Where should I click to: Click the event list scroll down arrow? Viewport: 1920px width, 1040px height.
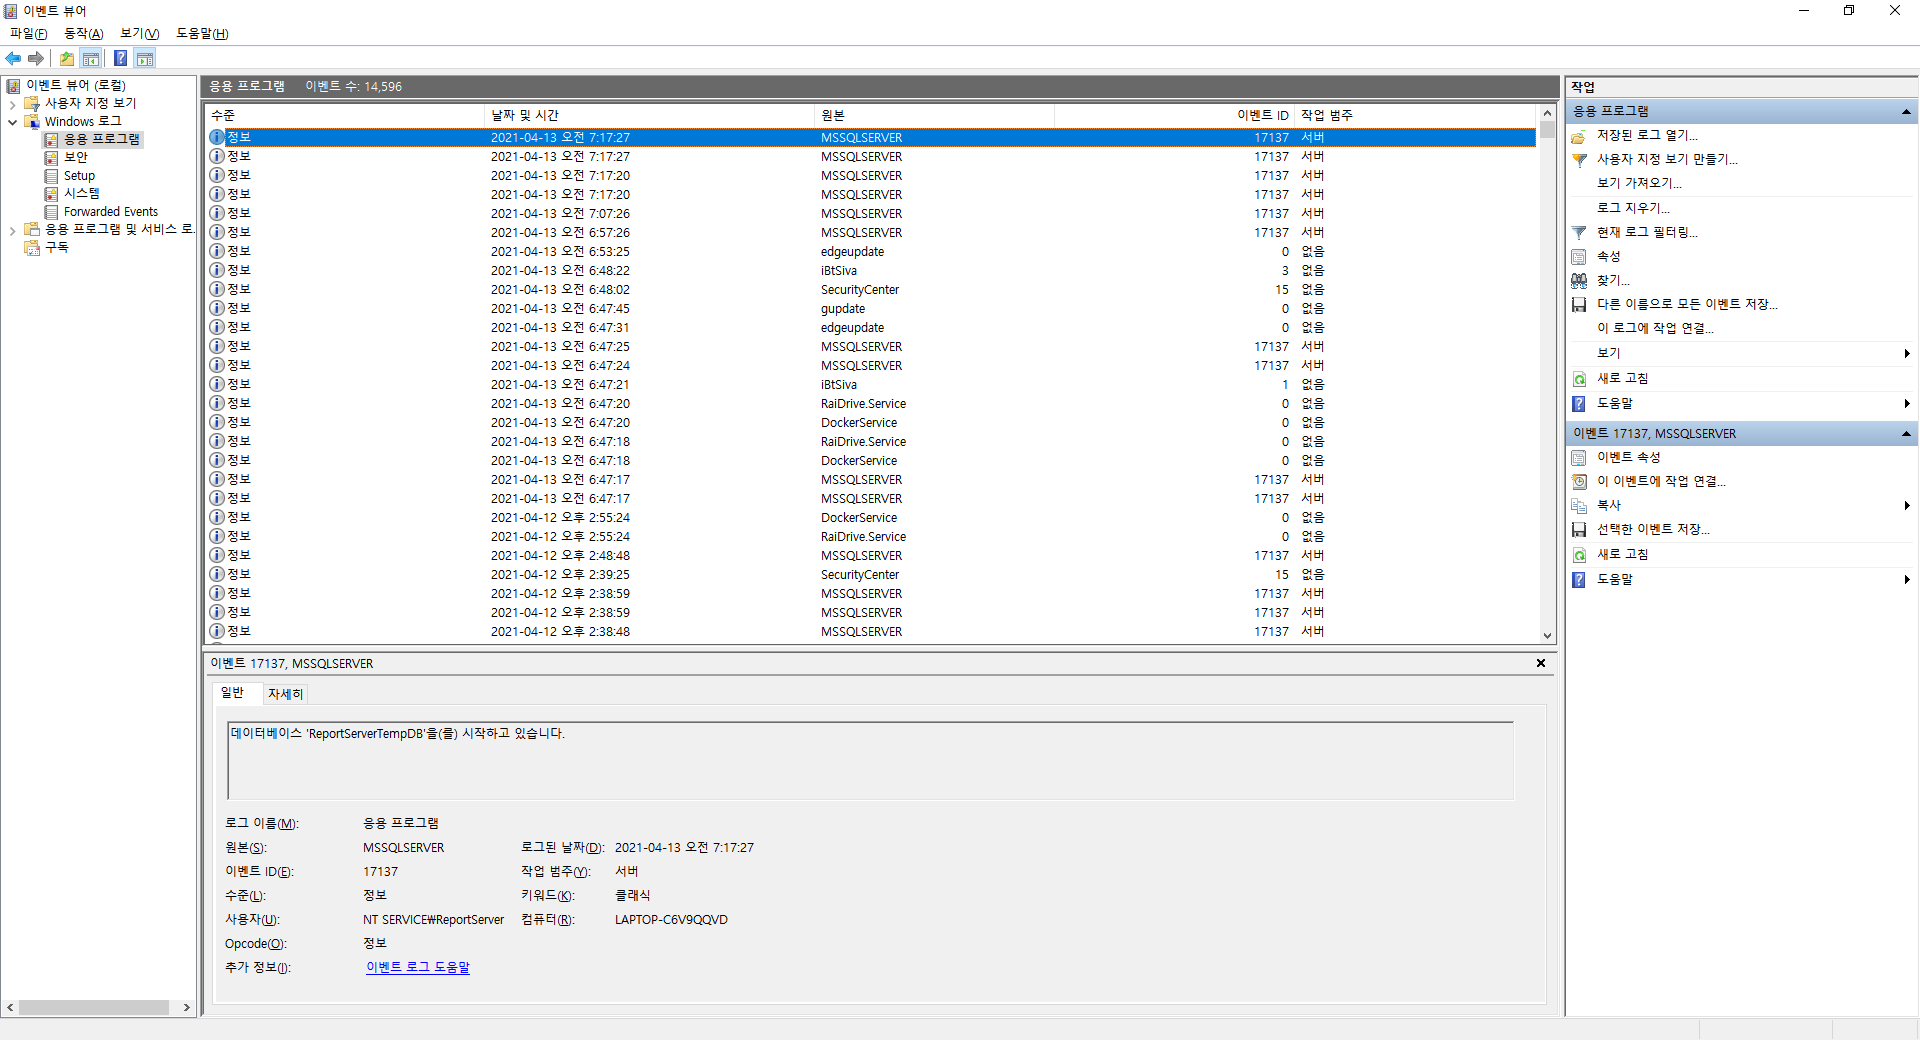1547,636
